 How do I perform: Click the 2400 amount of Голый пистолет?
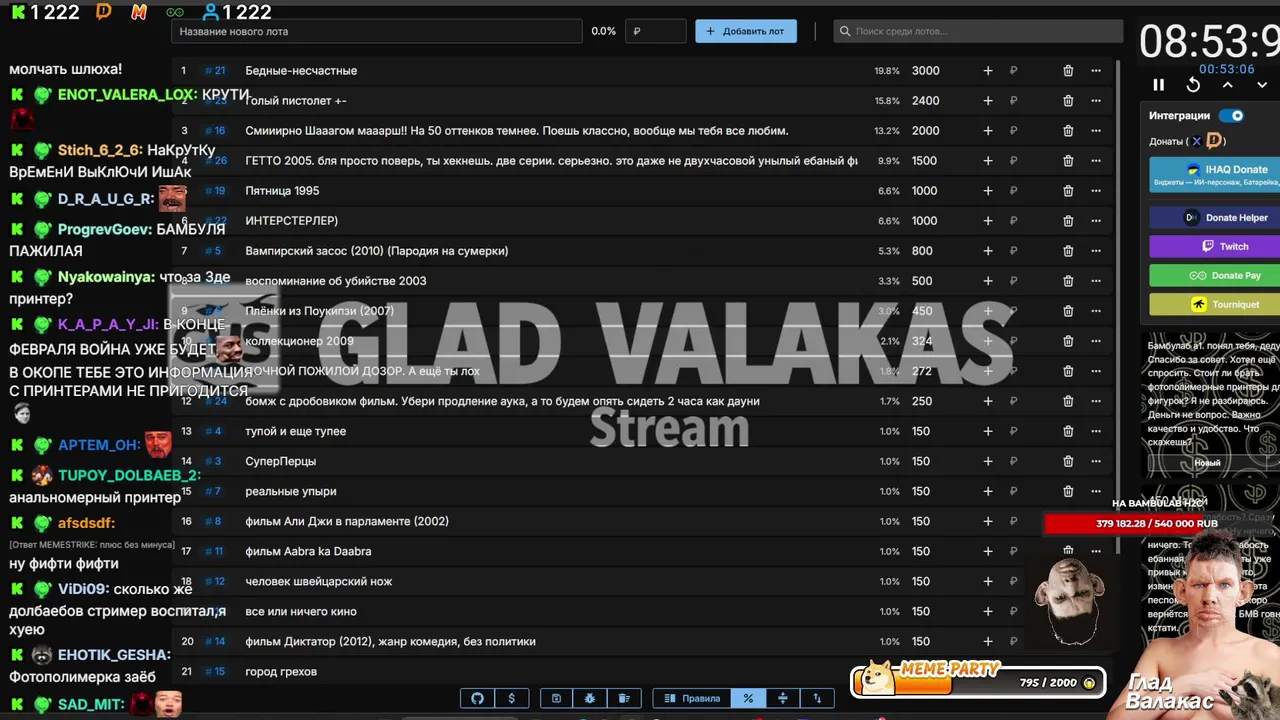pos(926,101)
